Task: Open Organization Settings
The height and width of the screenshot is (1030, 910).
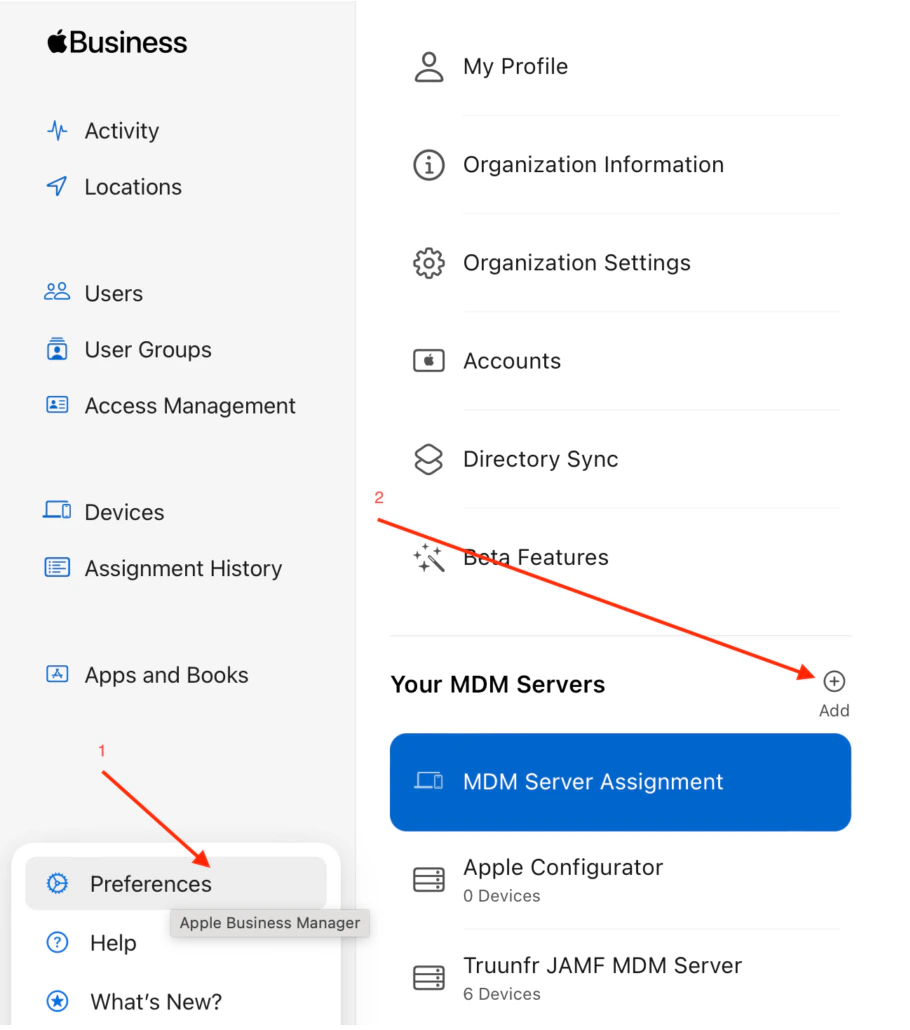Action: [577, 263]
